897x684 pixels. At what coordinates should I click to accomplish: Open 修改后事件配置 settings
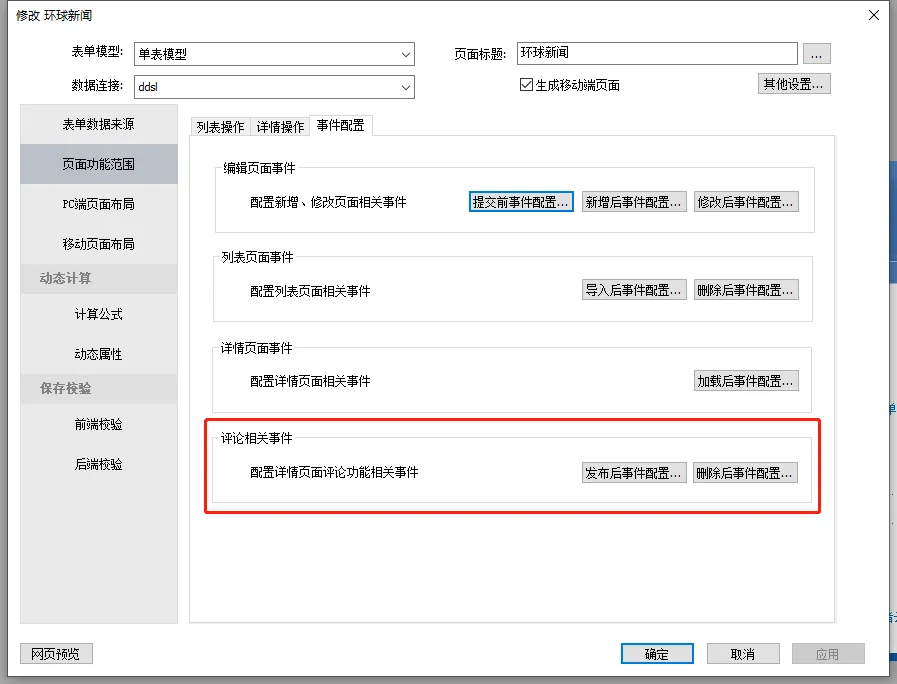[746, 202]
